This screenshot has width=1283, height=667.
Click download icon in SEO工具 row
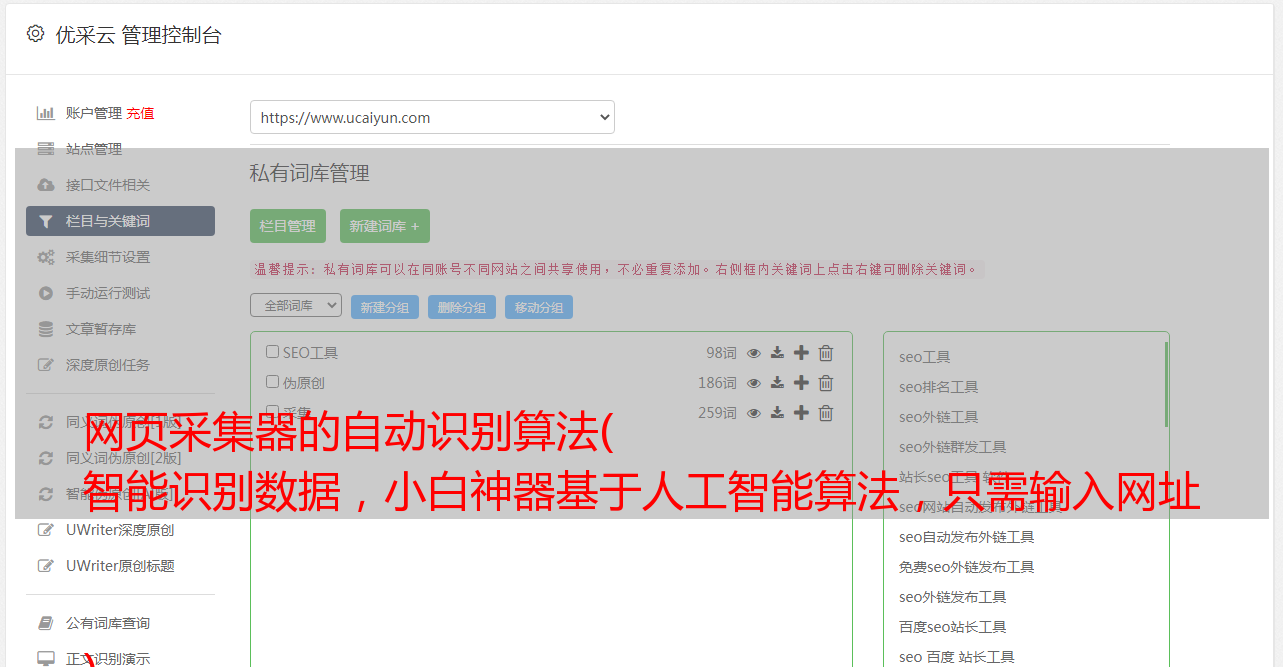777,353
